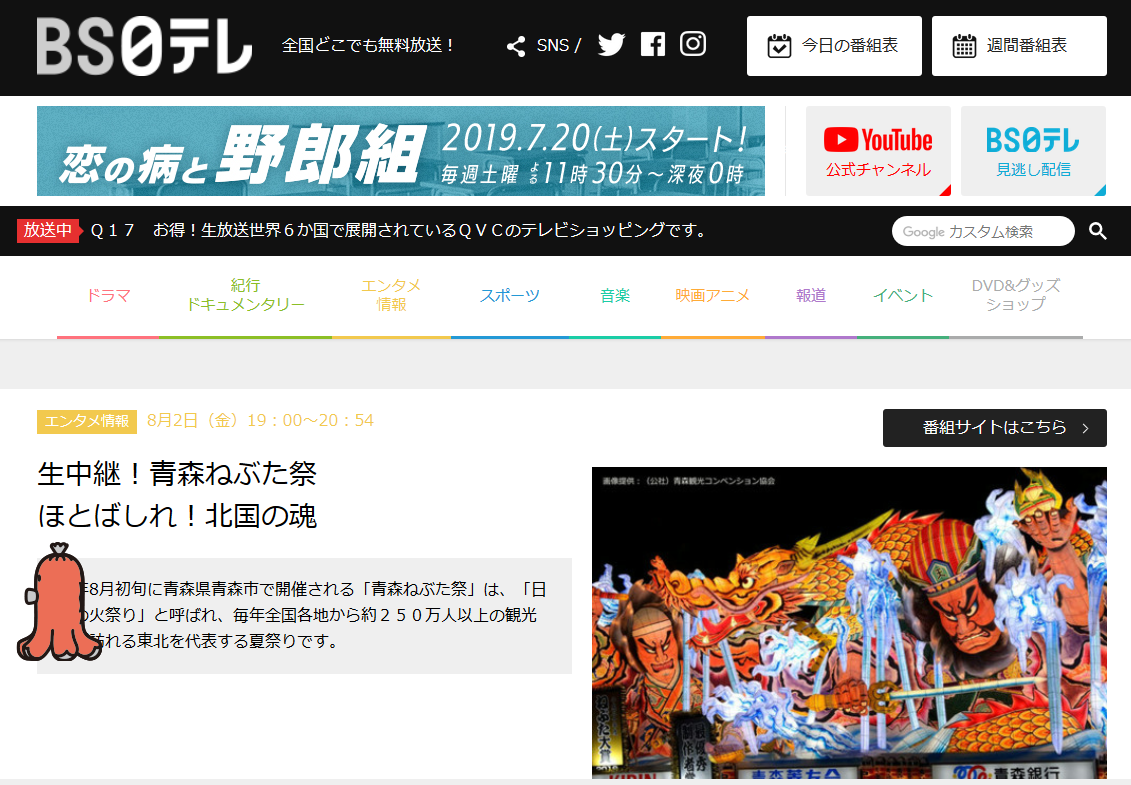Click 番組サイトはこちら button

point(994,428)
